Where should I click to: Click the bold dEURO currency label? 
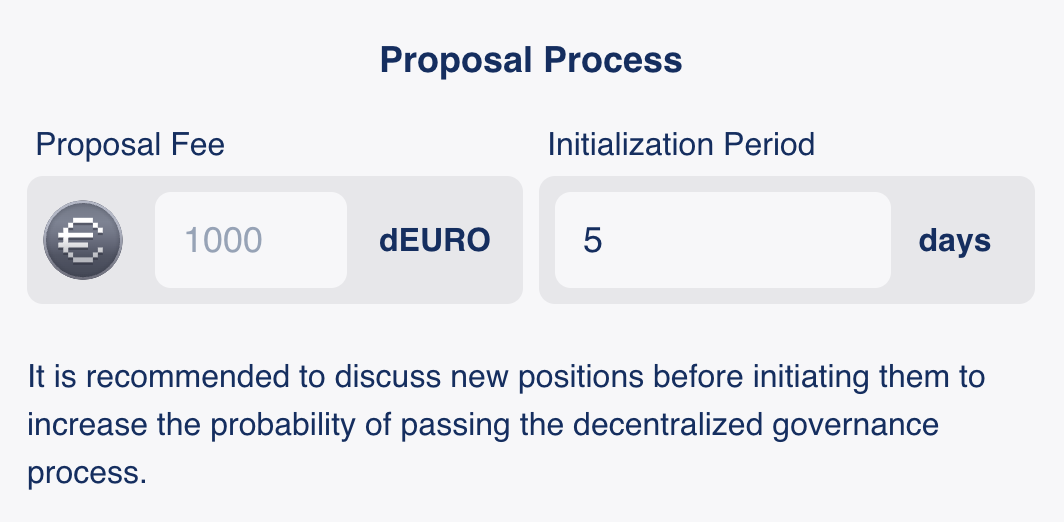pyautogui.click(x=435, y=241)
